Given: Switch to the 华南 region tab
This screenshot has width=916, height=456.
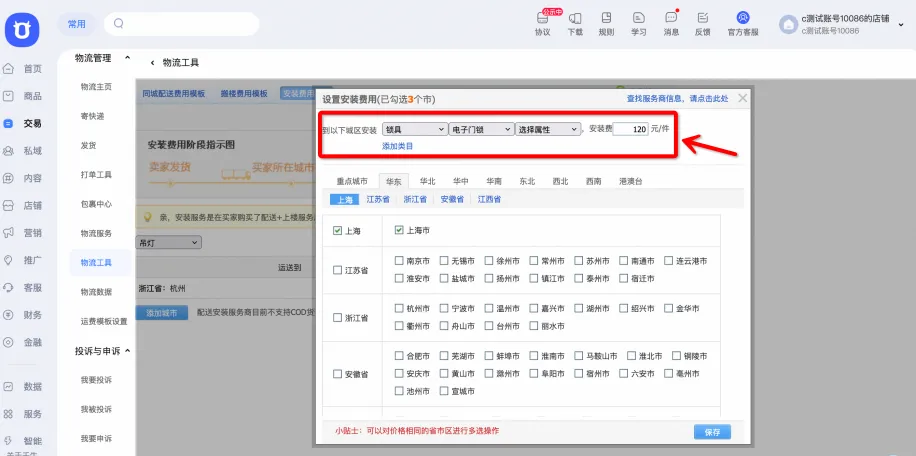Looking at the screenshot, I should coord(494,182).
